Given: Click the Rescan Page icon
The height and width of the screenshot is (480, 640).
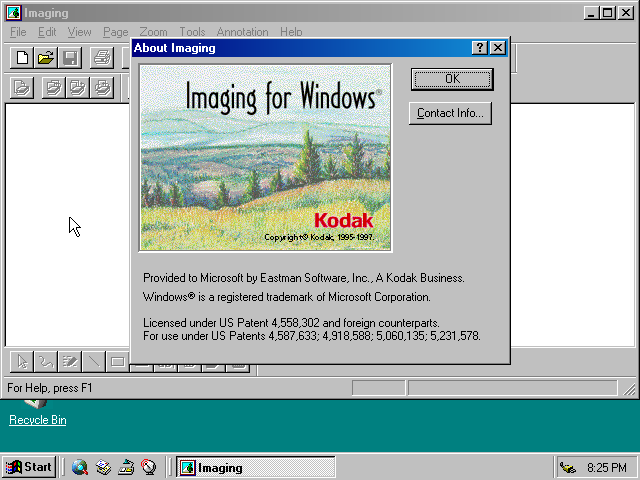Looking at the screenshot, I should tap(102, 87).
